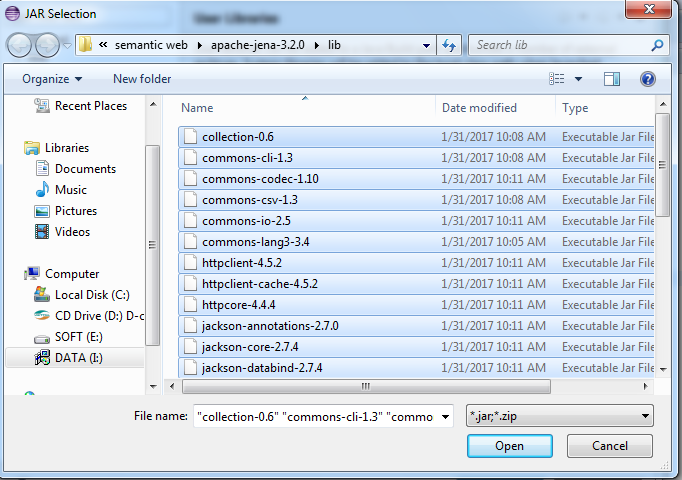Screen dimensions: 682x480
Task: Click the file list scroll down arrow
Action: pos(663,370)
